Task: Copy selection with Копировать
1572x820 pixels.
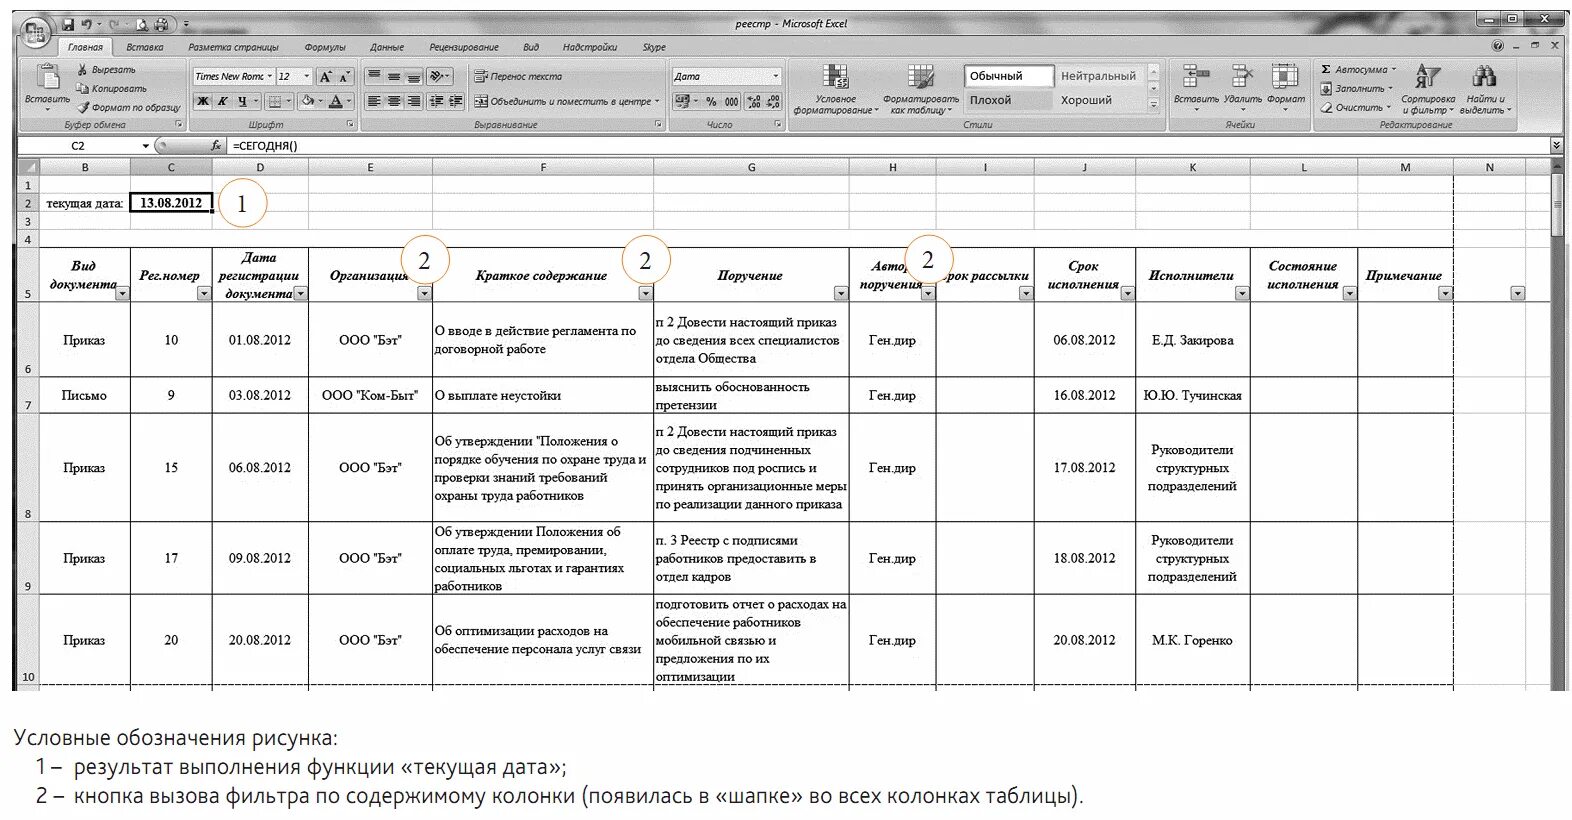Action: coord(111,89)
